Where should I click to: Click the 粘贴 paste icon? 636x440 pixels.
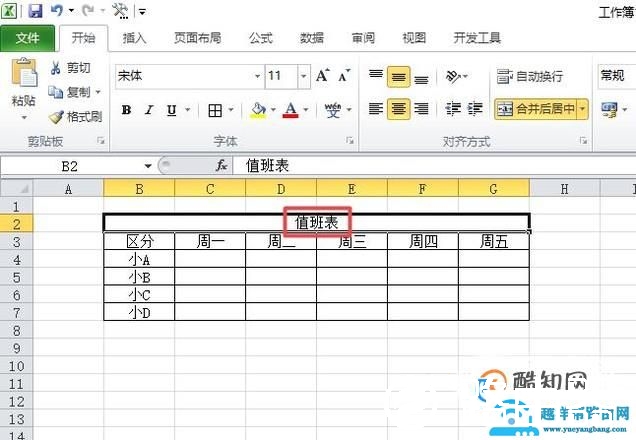[24, 73]
